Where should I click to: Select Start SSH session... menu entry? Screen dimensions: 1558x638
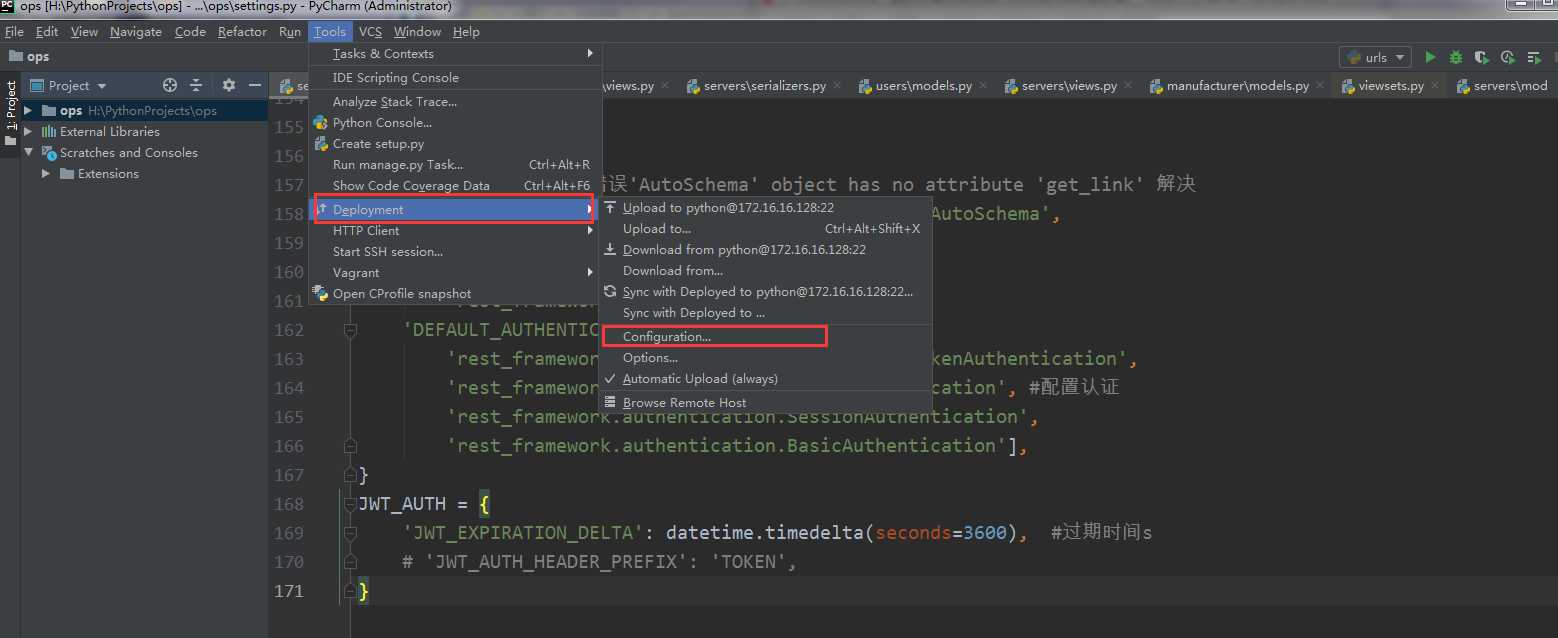(454, 251)
